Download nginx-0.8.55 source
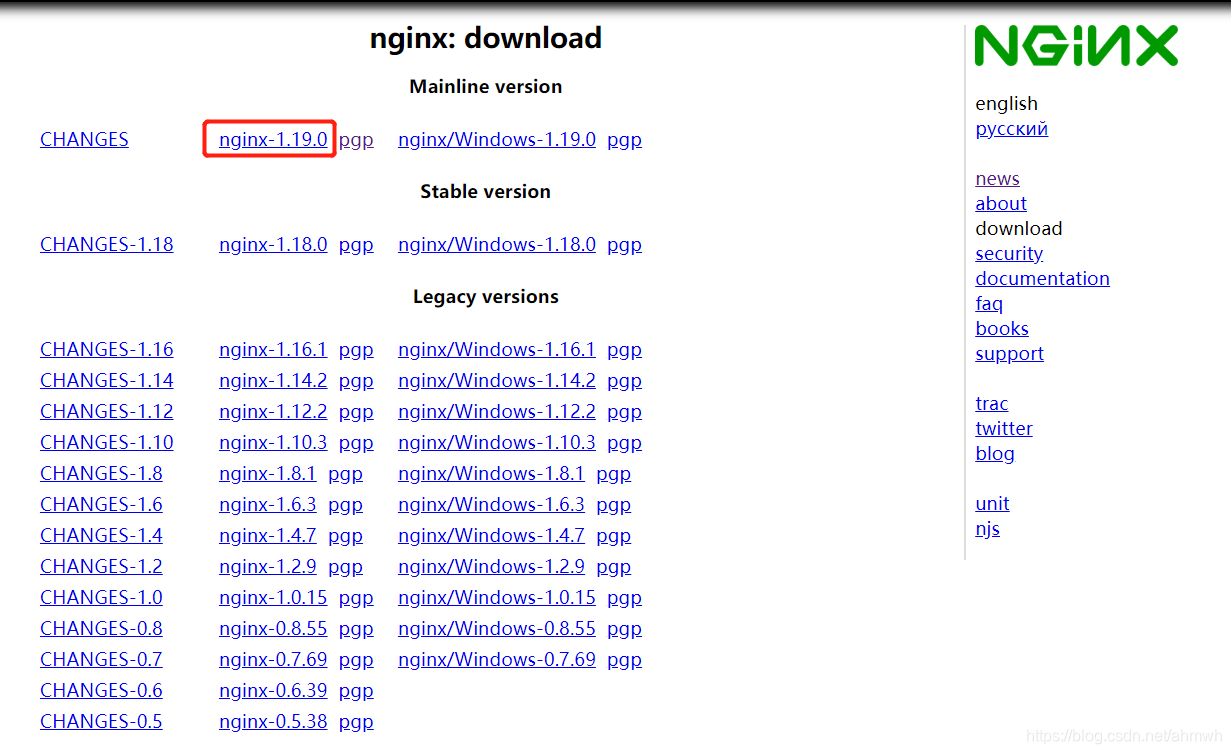 (273, 629)
